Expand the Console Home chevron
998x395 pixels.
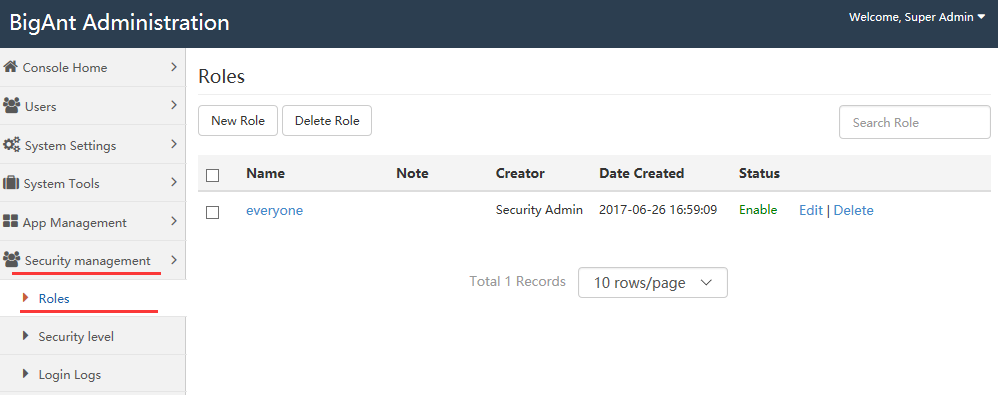174,67
